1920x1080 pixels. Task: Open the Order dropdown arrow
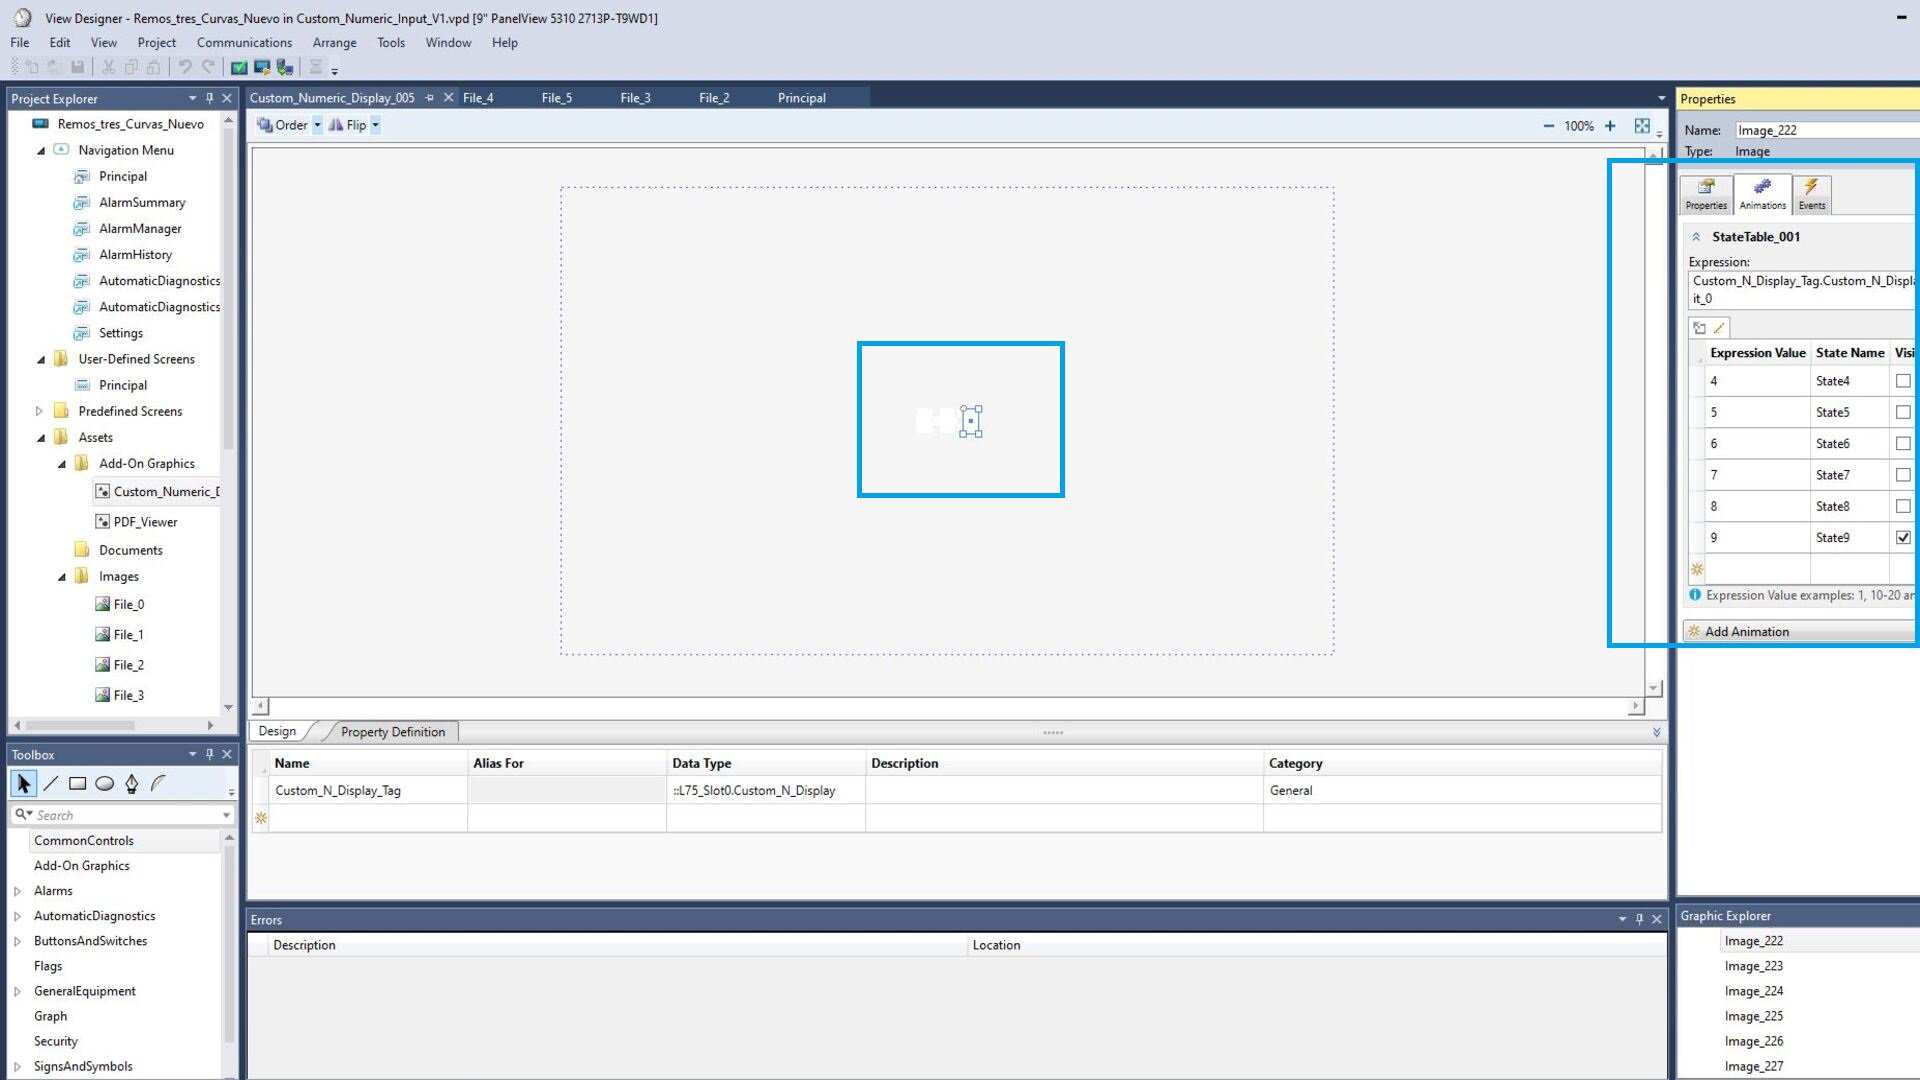(x=317, y=125)
